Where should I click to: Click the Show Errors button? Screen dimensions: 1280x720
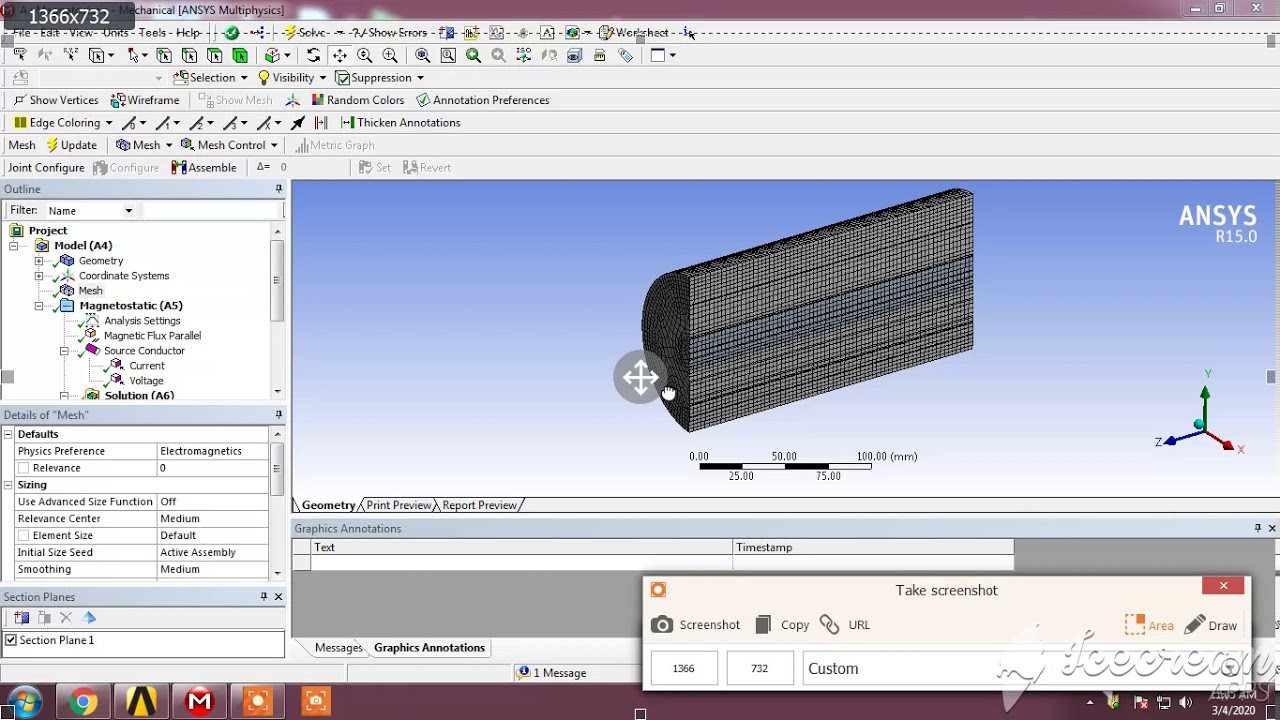tap(391, 33)
